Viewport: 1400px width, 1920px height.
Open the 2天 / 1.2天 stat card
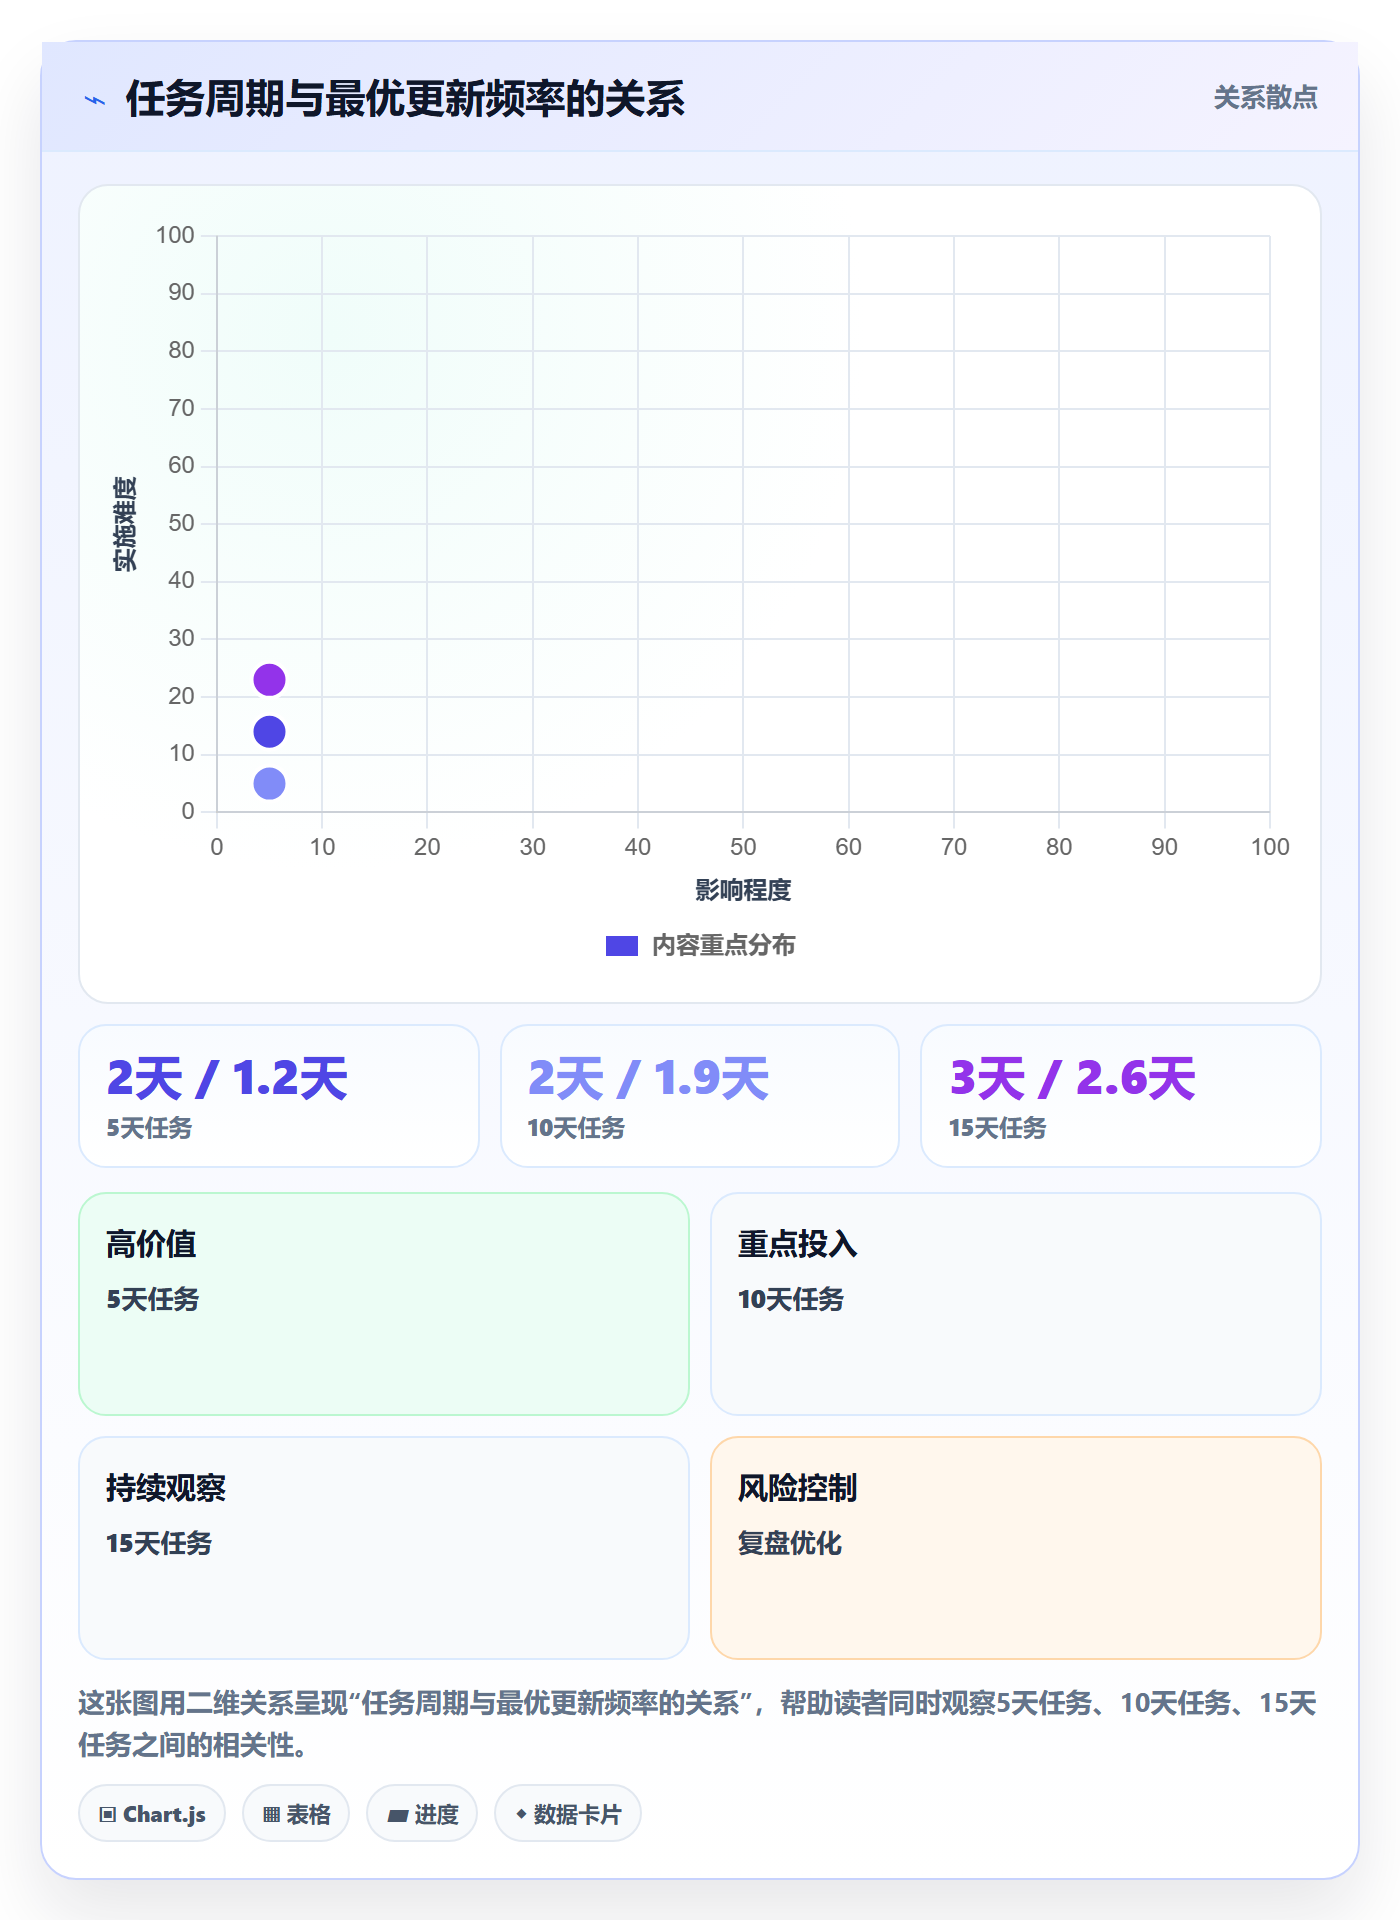coord(279,1096)
